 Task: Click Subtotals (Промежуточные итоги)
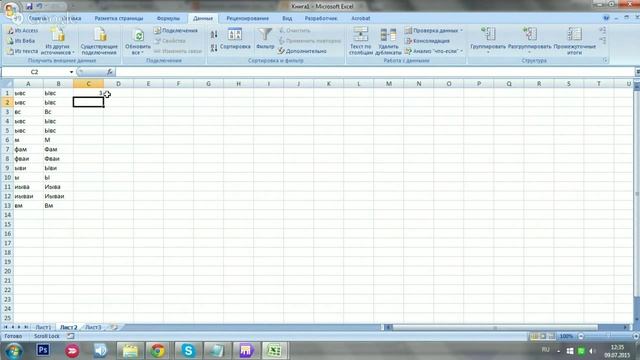(x=574, y=41)
